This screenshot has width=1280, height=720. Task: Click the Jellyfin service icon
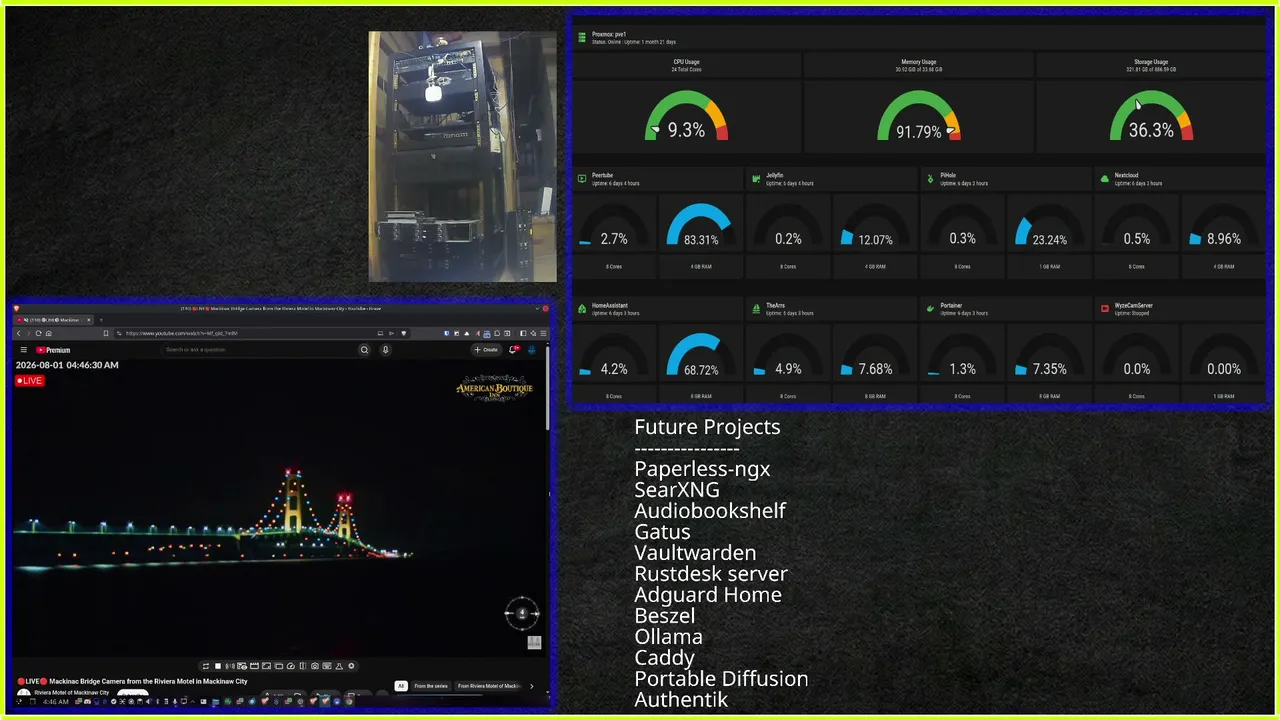pyautogui.click(x=756, y=179)
